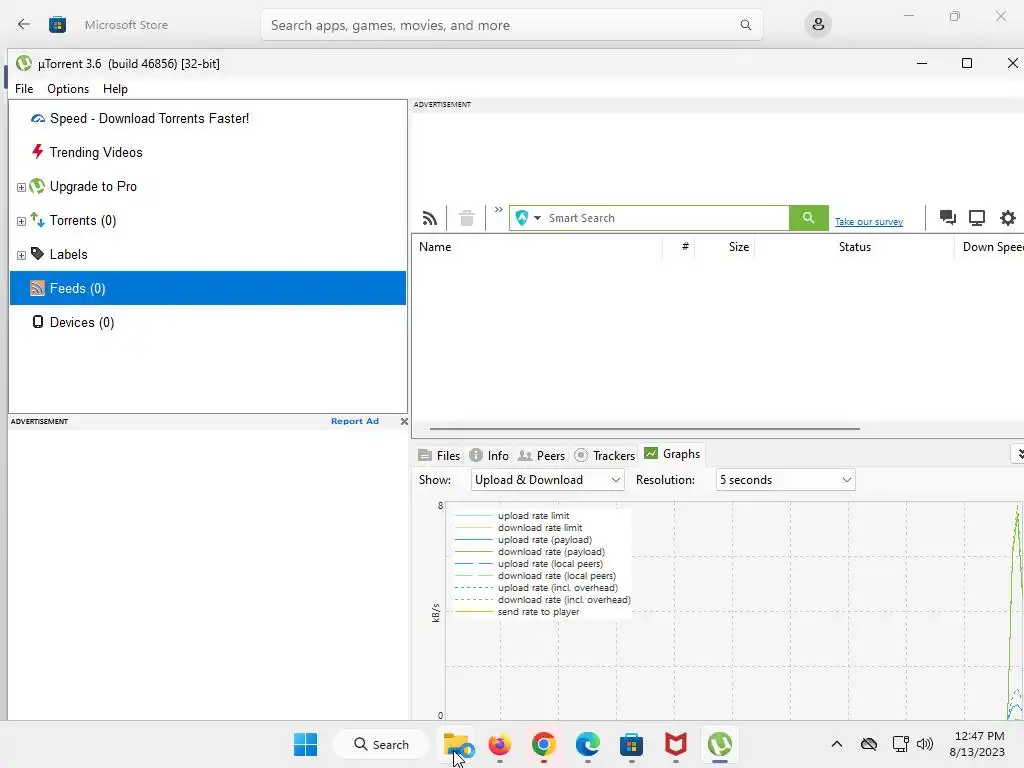The height and width of the screenshot is (768, 1024).
Task: Focus the Smart Search input field
Action: [x=667, y=218]
